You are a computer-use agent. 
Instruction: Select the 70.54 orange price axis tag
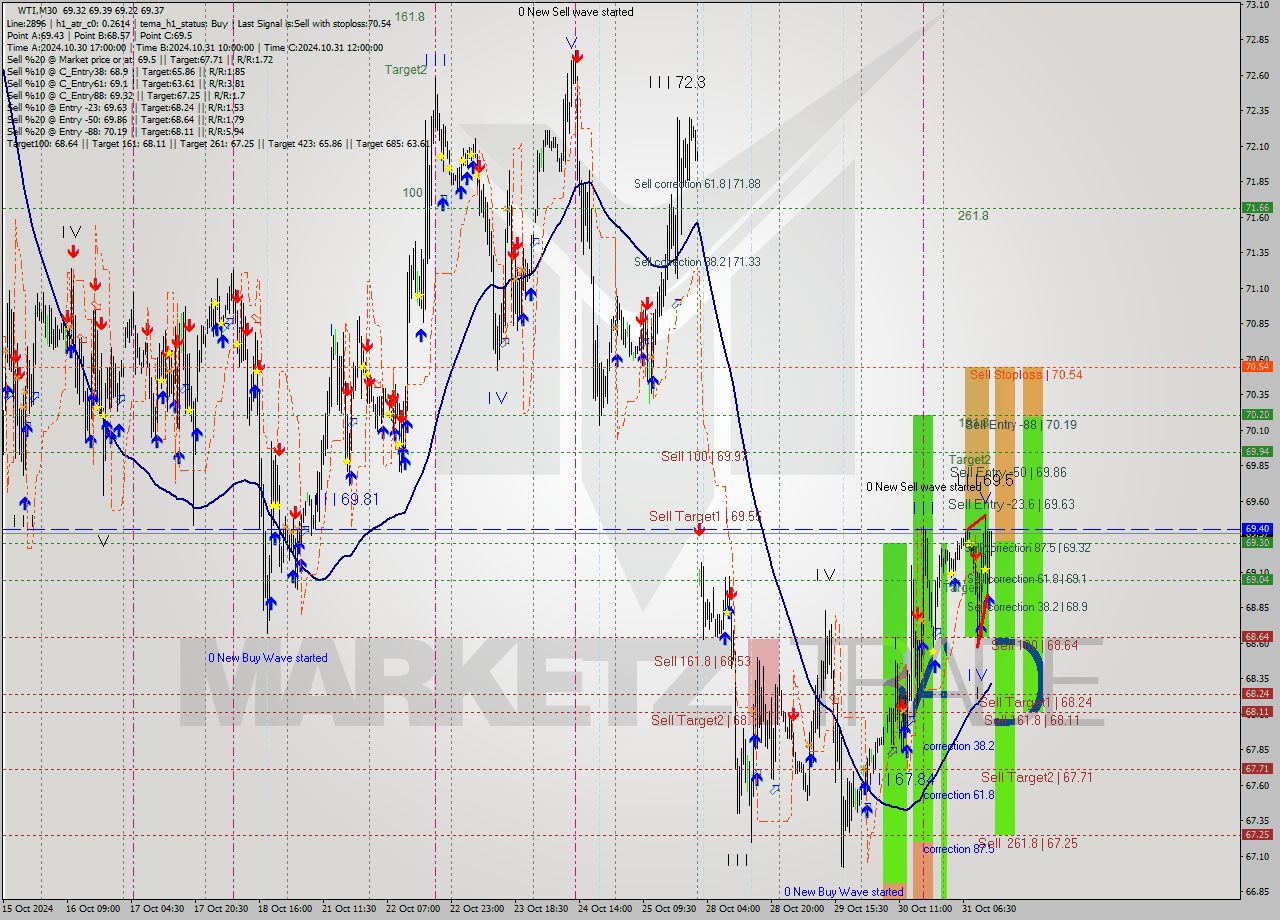(1257, 367)
